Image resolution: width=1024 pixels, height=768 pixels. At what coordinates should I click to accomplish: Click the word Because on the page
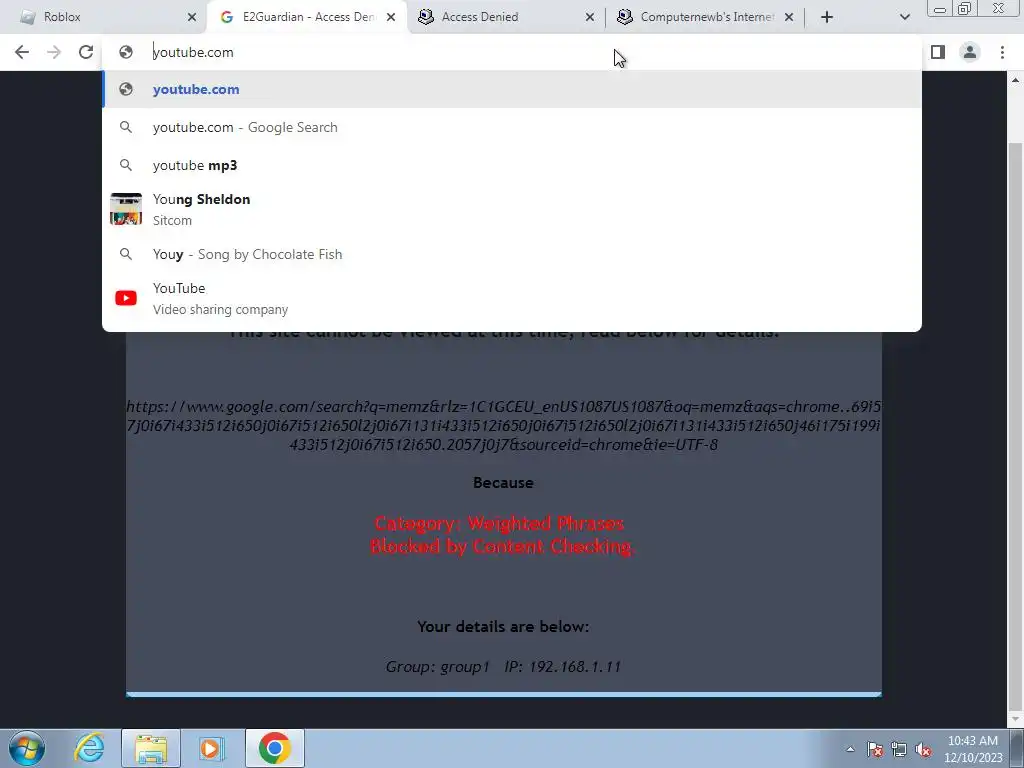click(x=503, y=483)
